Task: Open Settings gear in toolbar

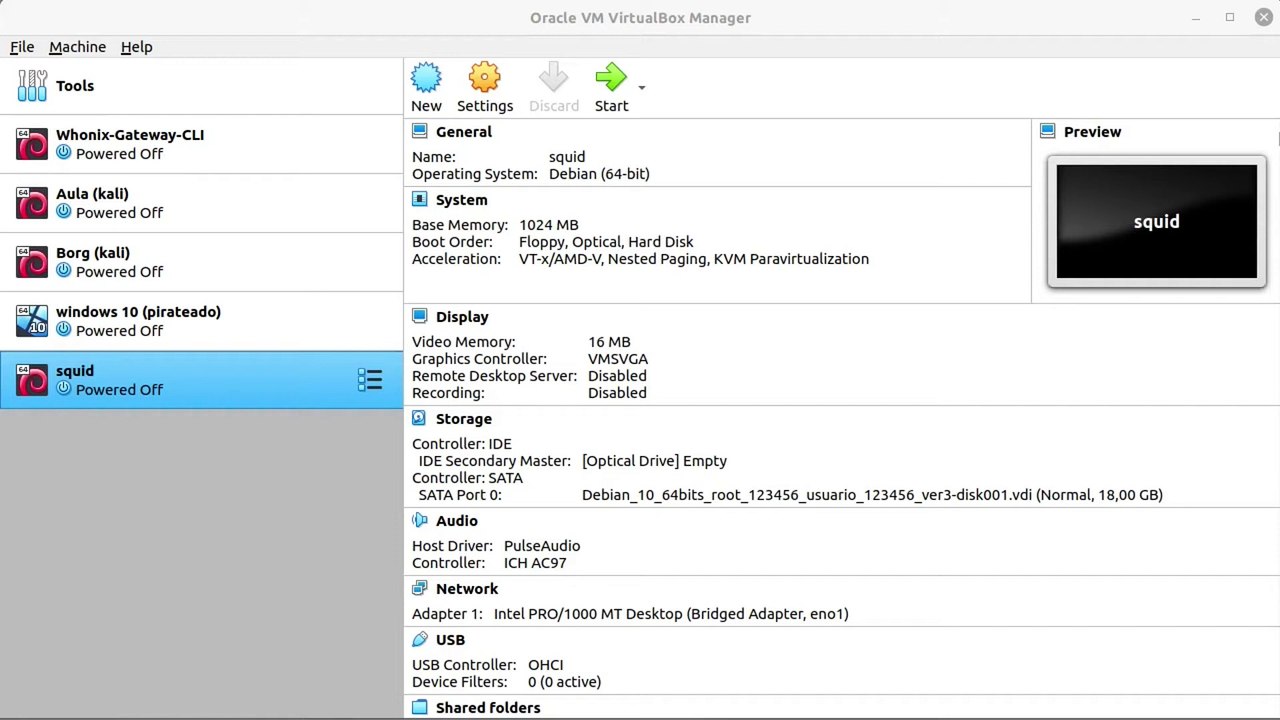Action: [484, 78]
